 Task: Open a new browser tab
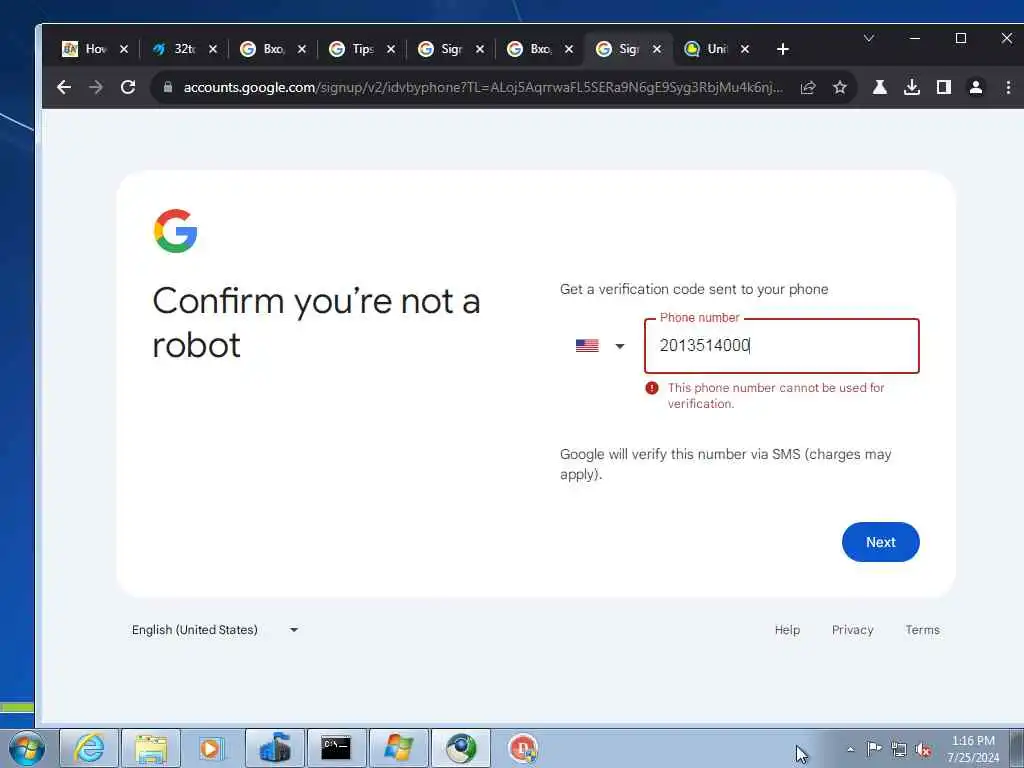click(x=782, y=49)
